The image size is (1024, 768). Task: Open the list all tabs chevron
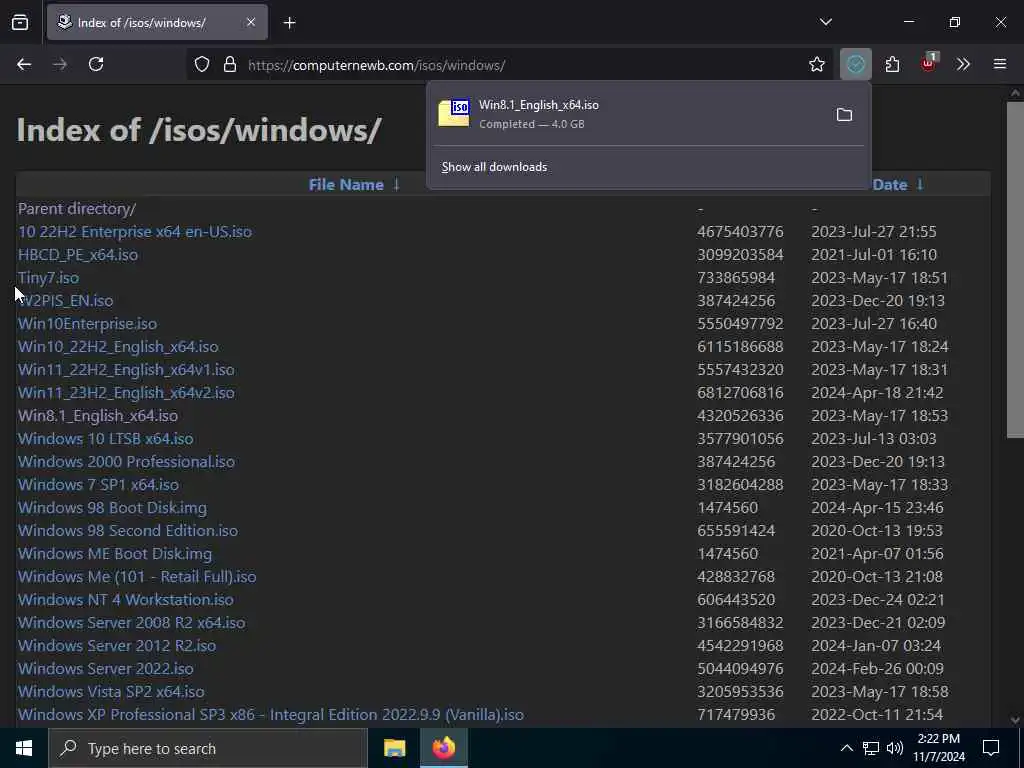pyautogui.click(x=825, y=22)
